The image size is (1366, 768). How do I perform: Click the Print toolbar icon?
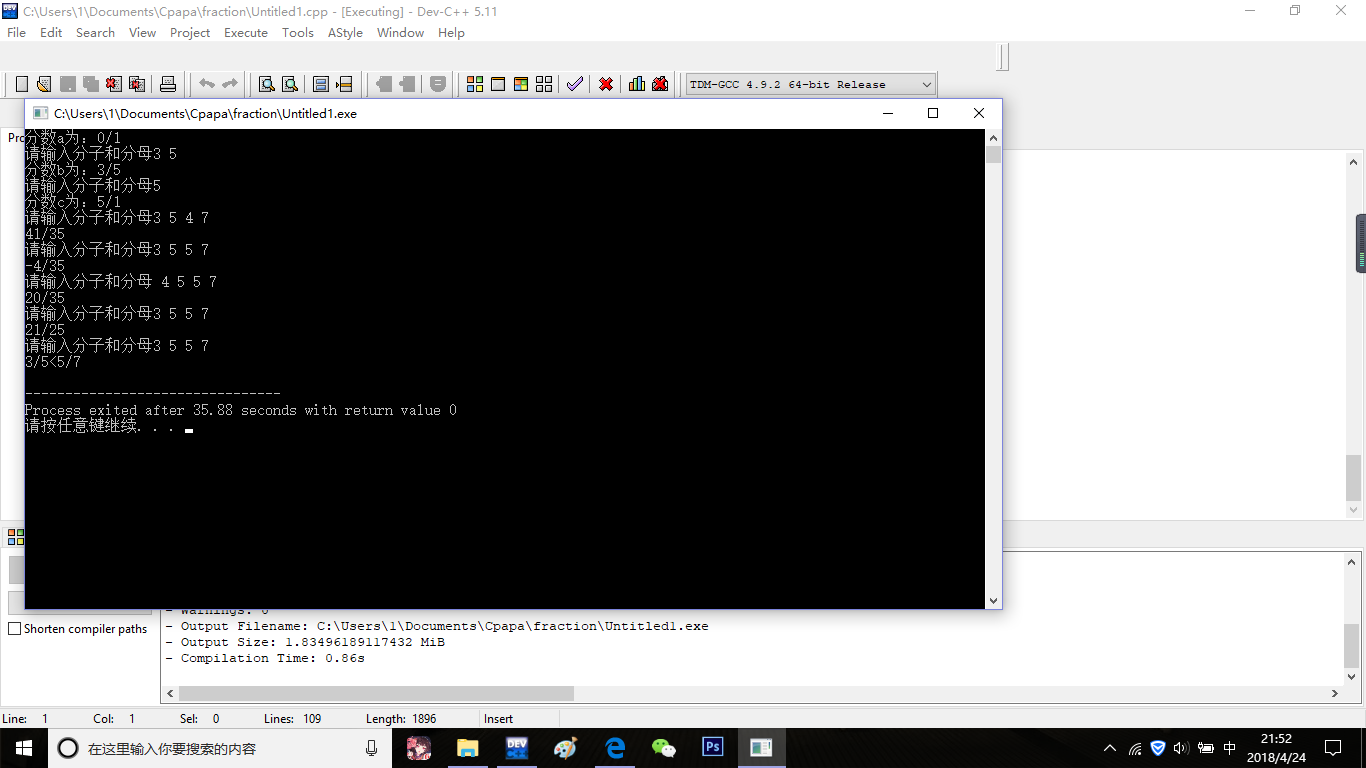coord(168,84)
